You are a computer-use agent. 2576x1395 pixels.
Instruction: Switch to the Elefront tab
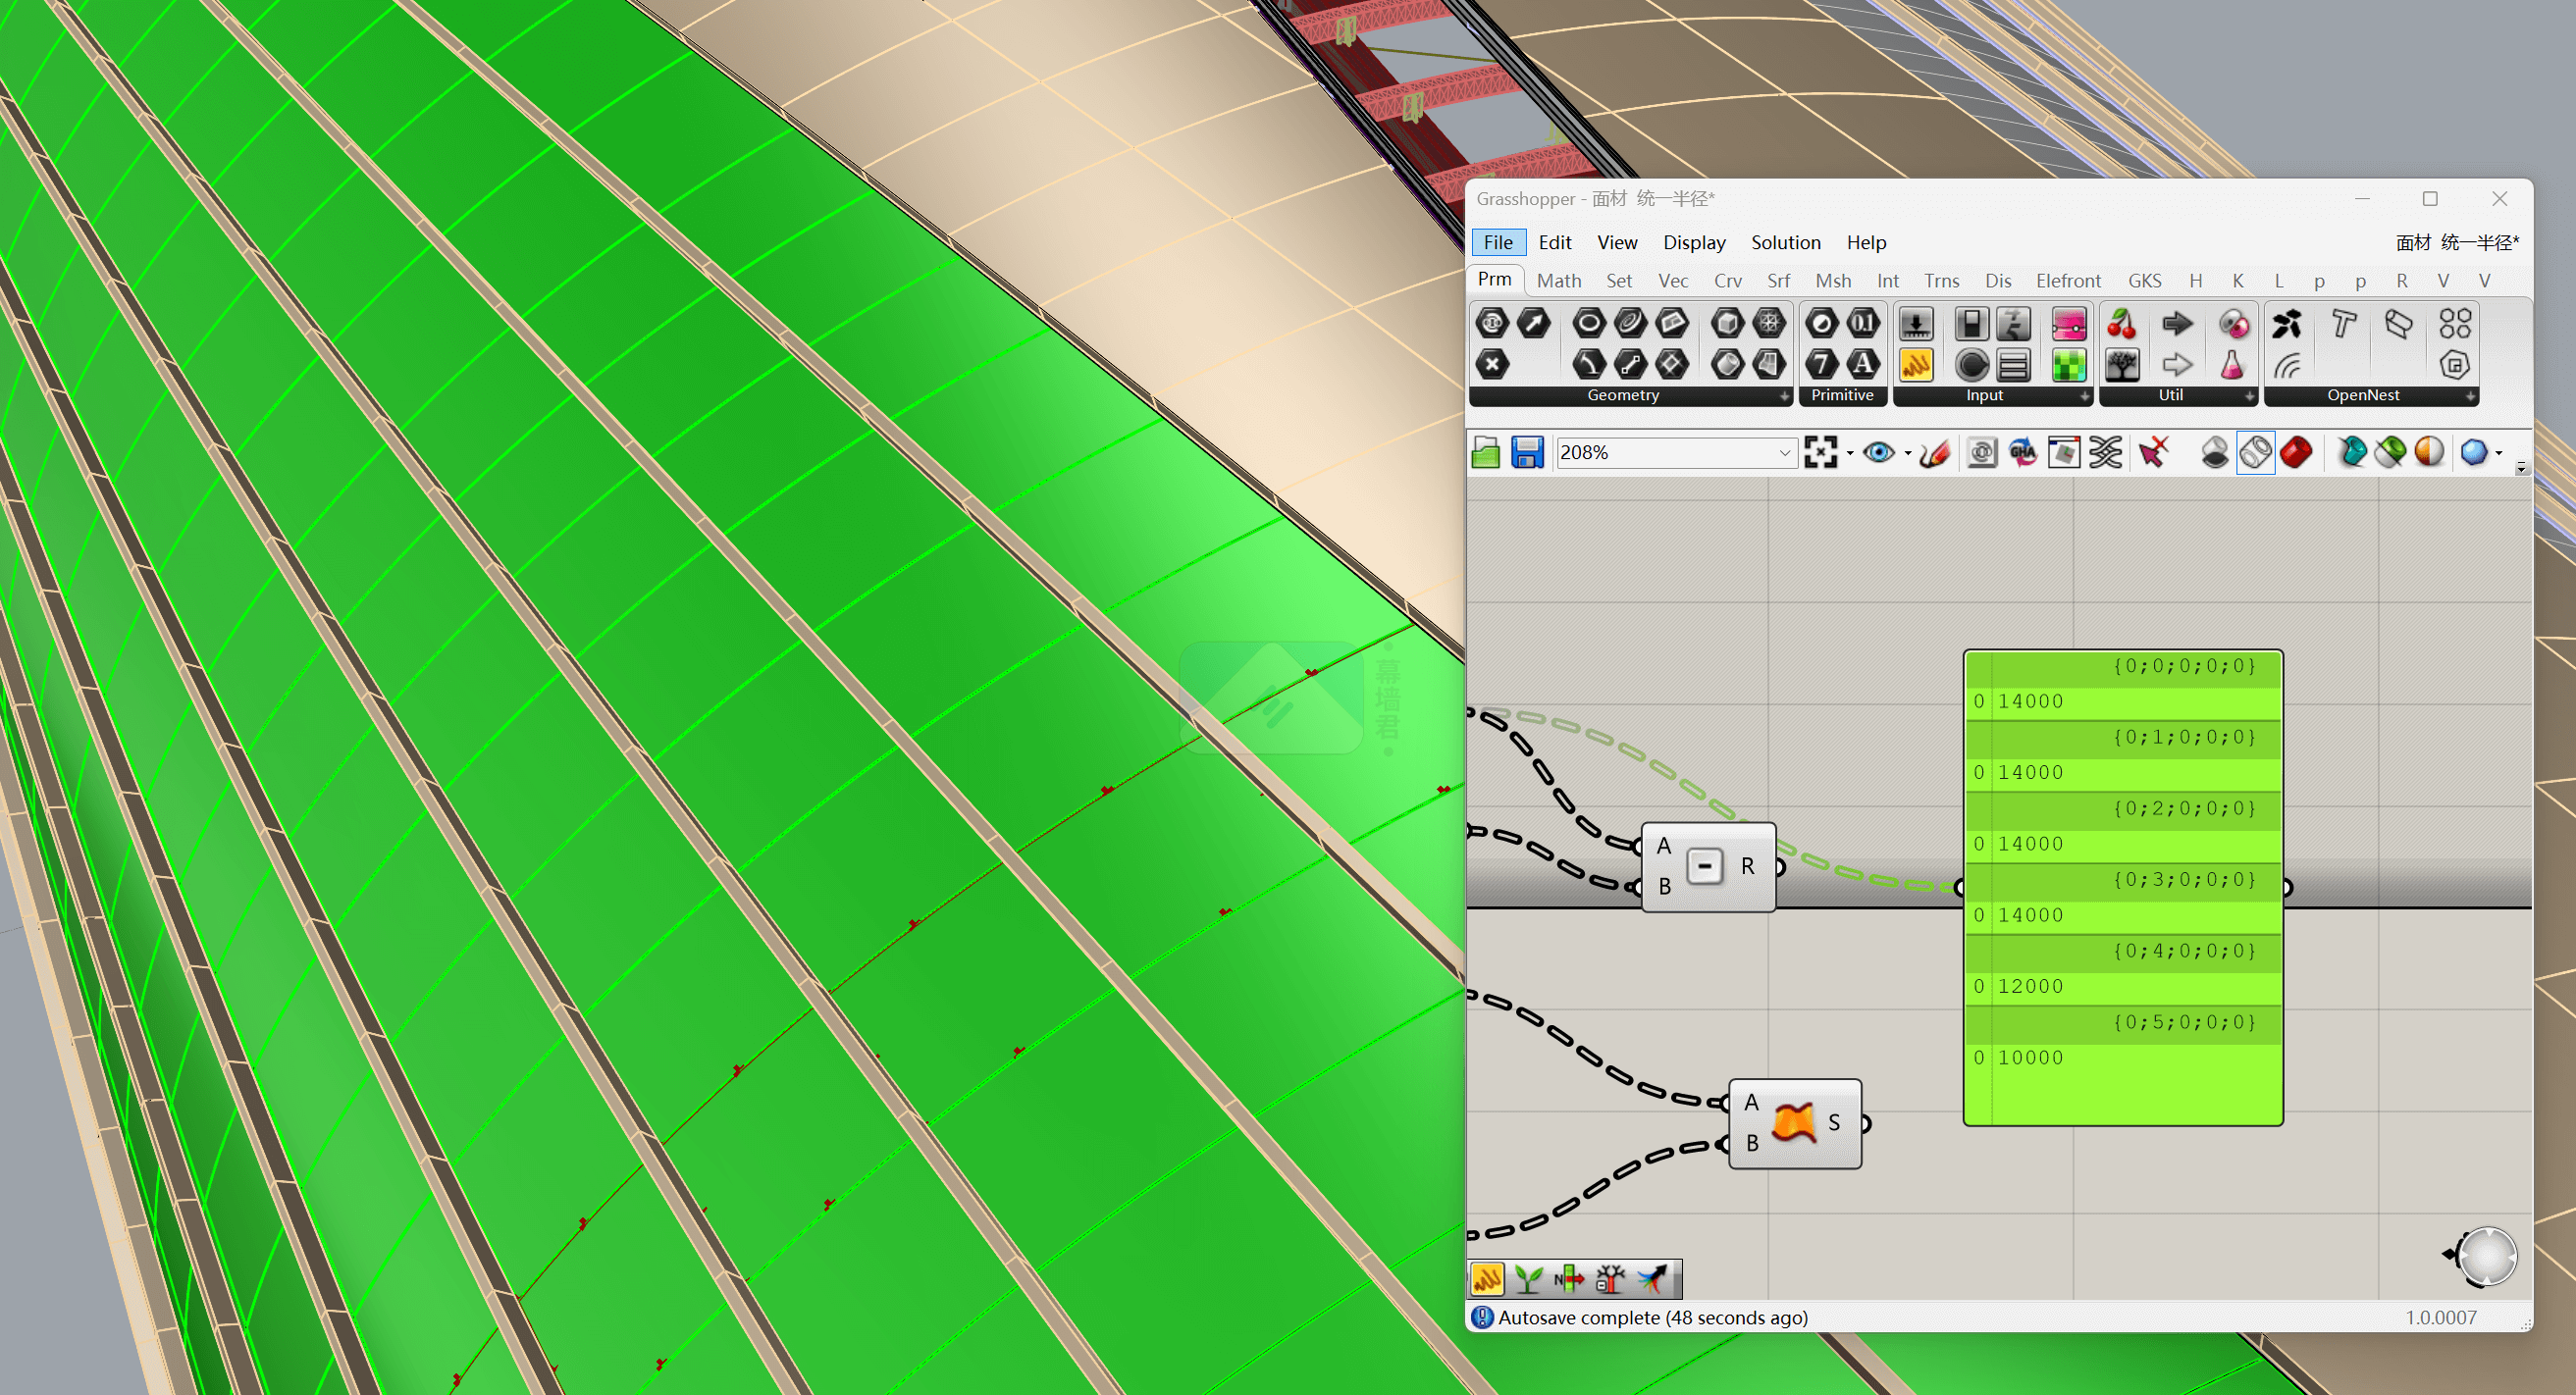pos(2068,281)
